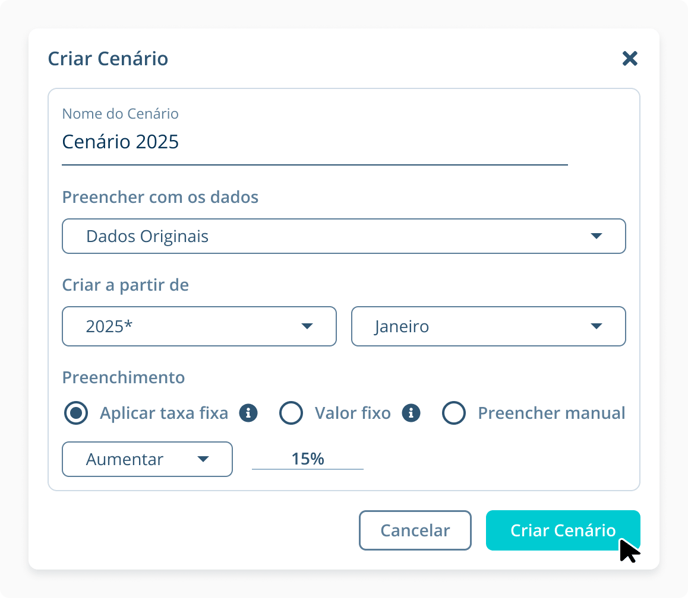
Task: Click the caret arrow of the 2025* selector
Action: tap(307, 327)
